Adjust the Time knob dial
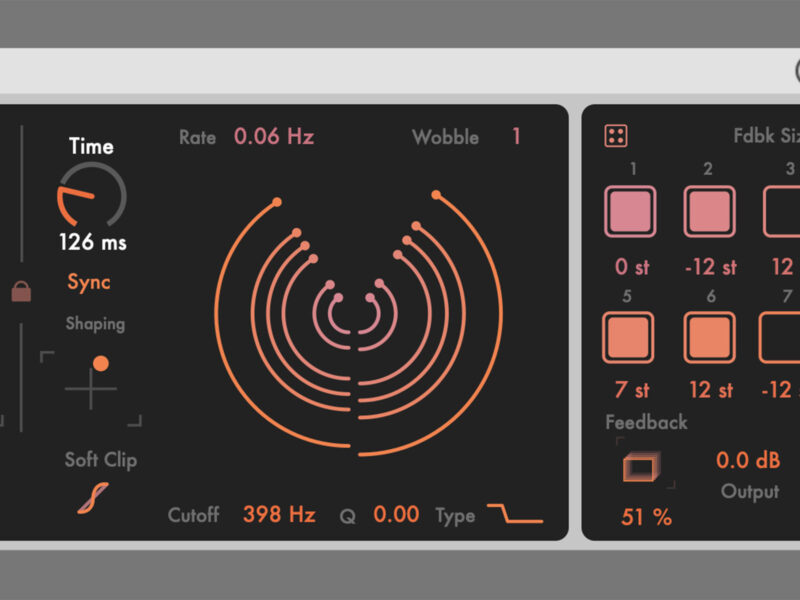 pos(92,194)
